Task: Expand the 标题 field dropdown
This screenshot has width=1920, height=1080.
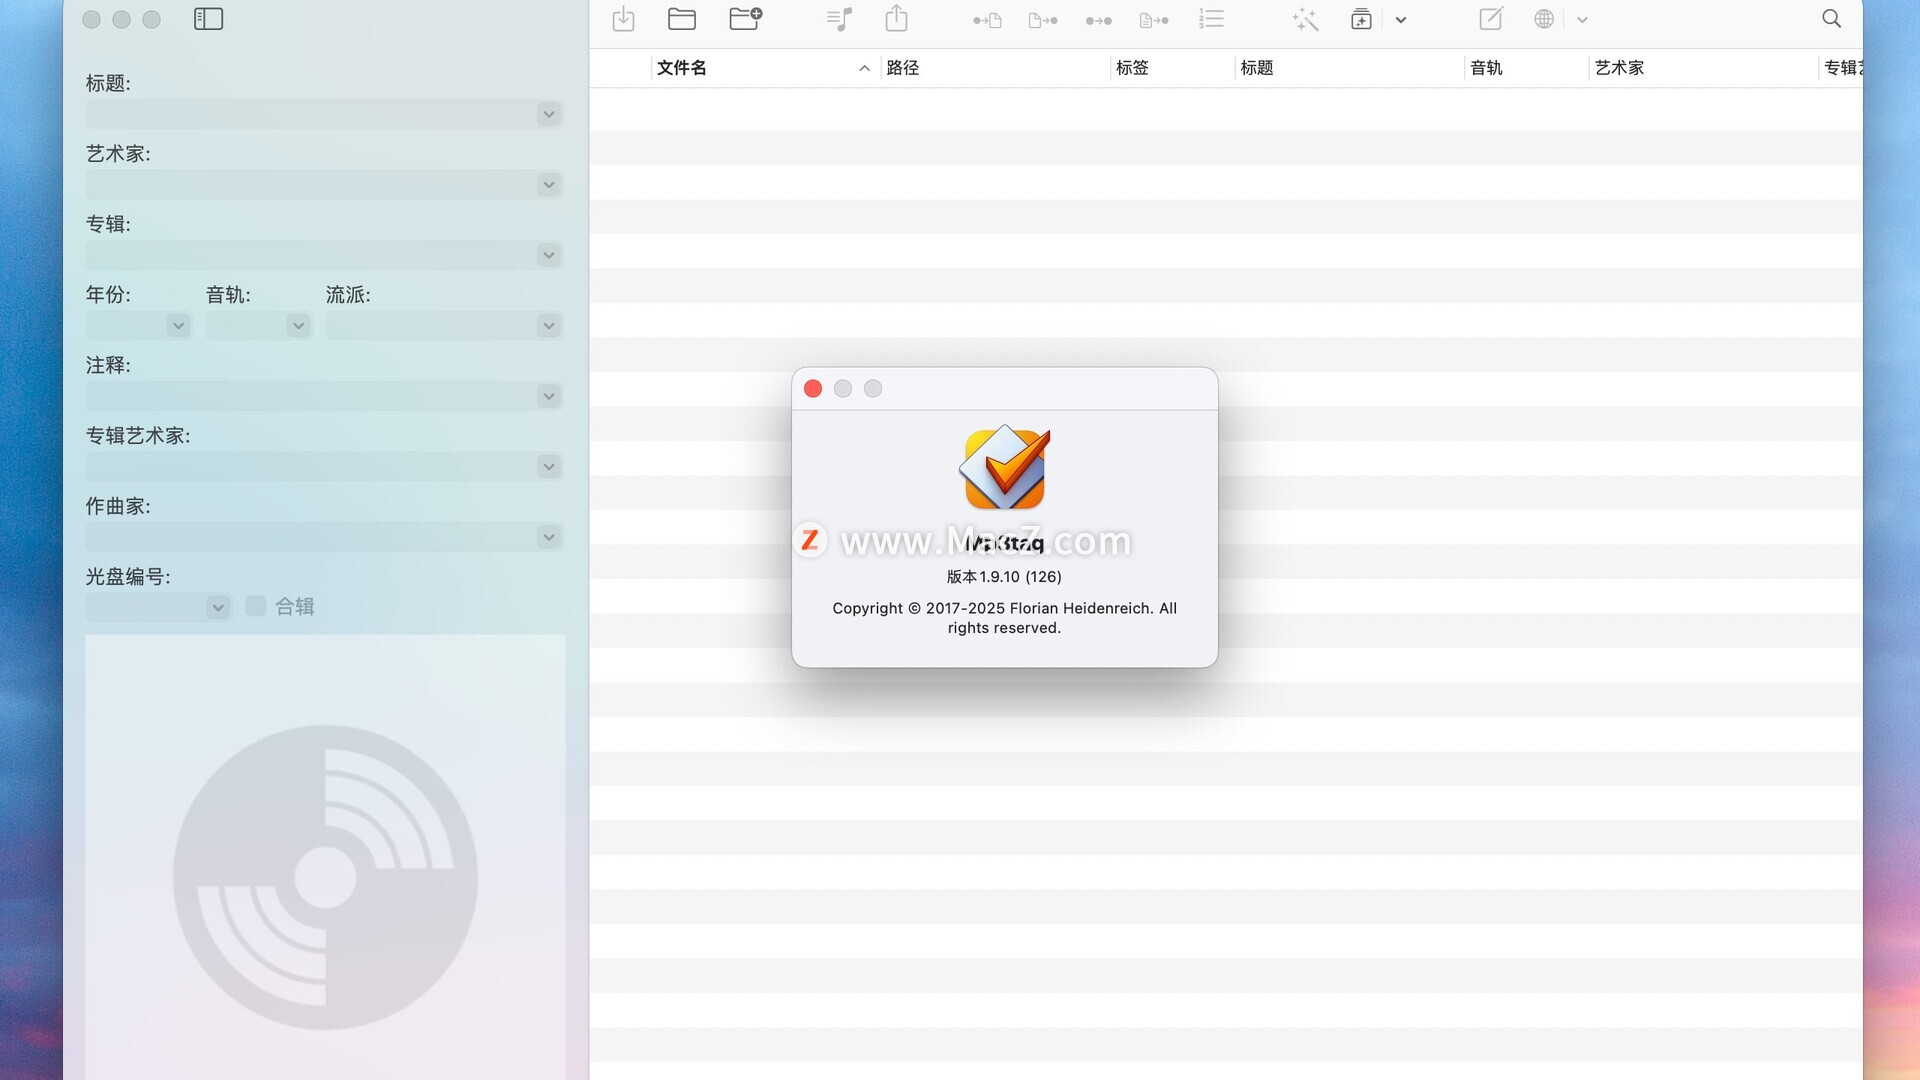Action: coord(548,114)
